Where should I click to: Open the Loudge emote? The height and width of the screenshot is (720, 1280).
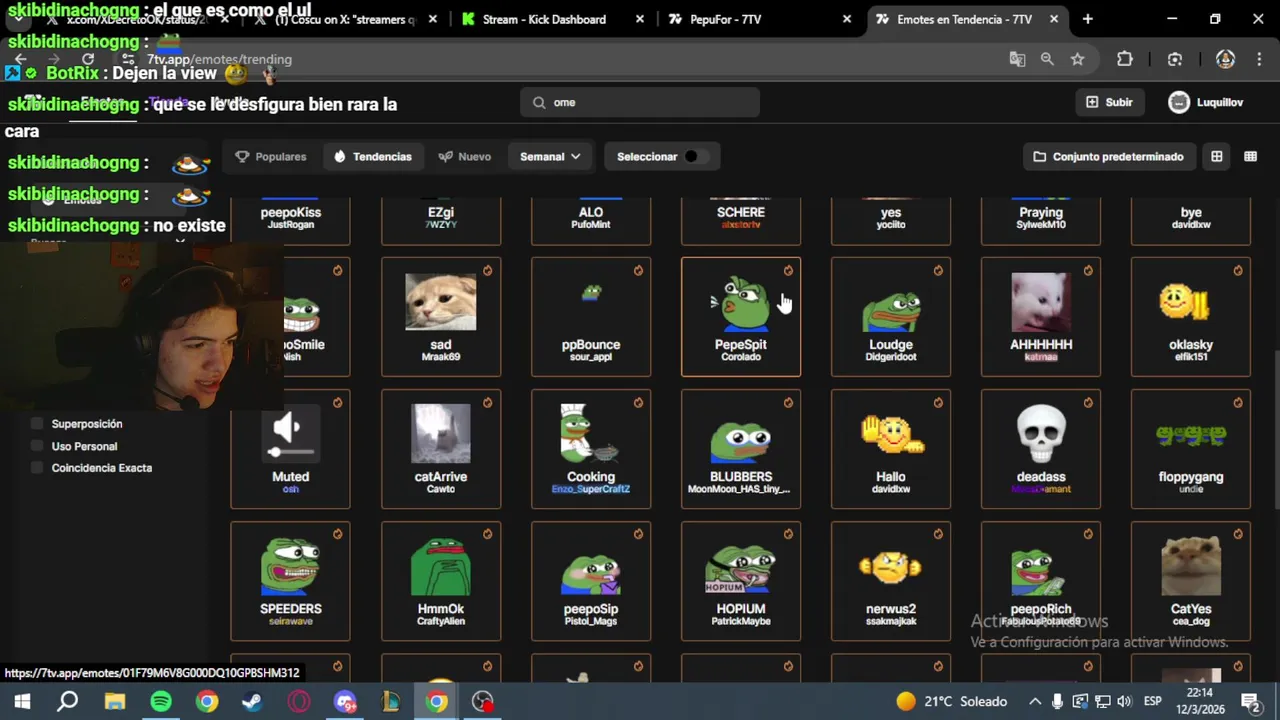pos(891,317)
